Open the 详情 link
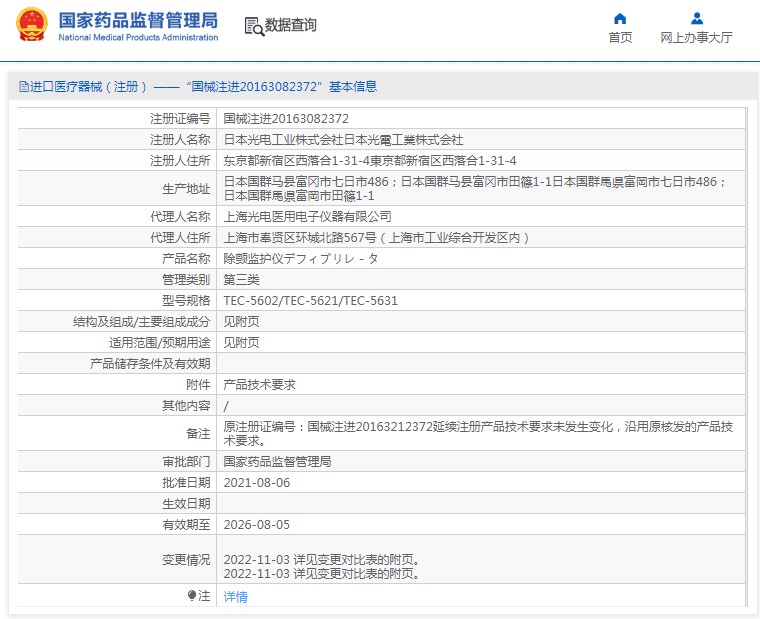Viewport: 760px width, 619px height. [236, 596]
